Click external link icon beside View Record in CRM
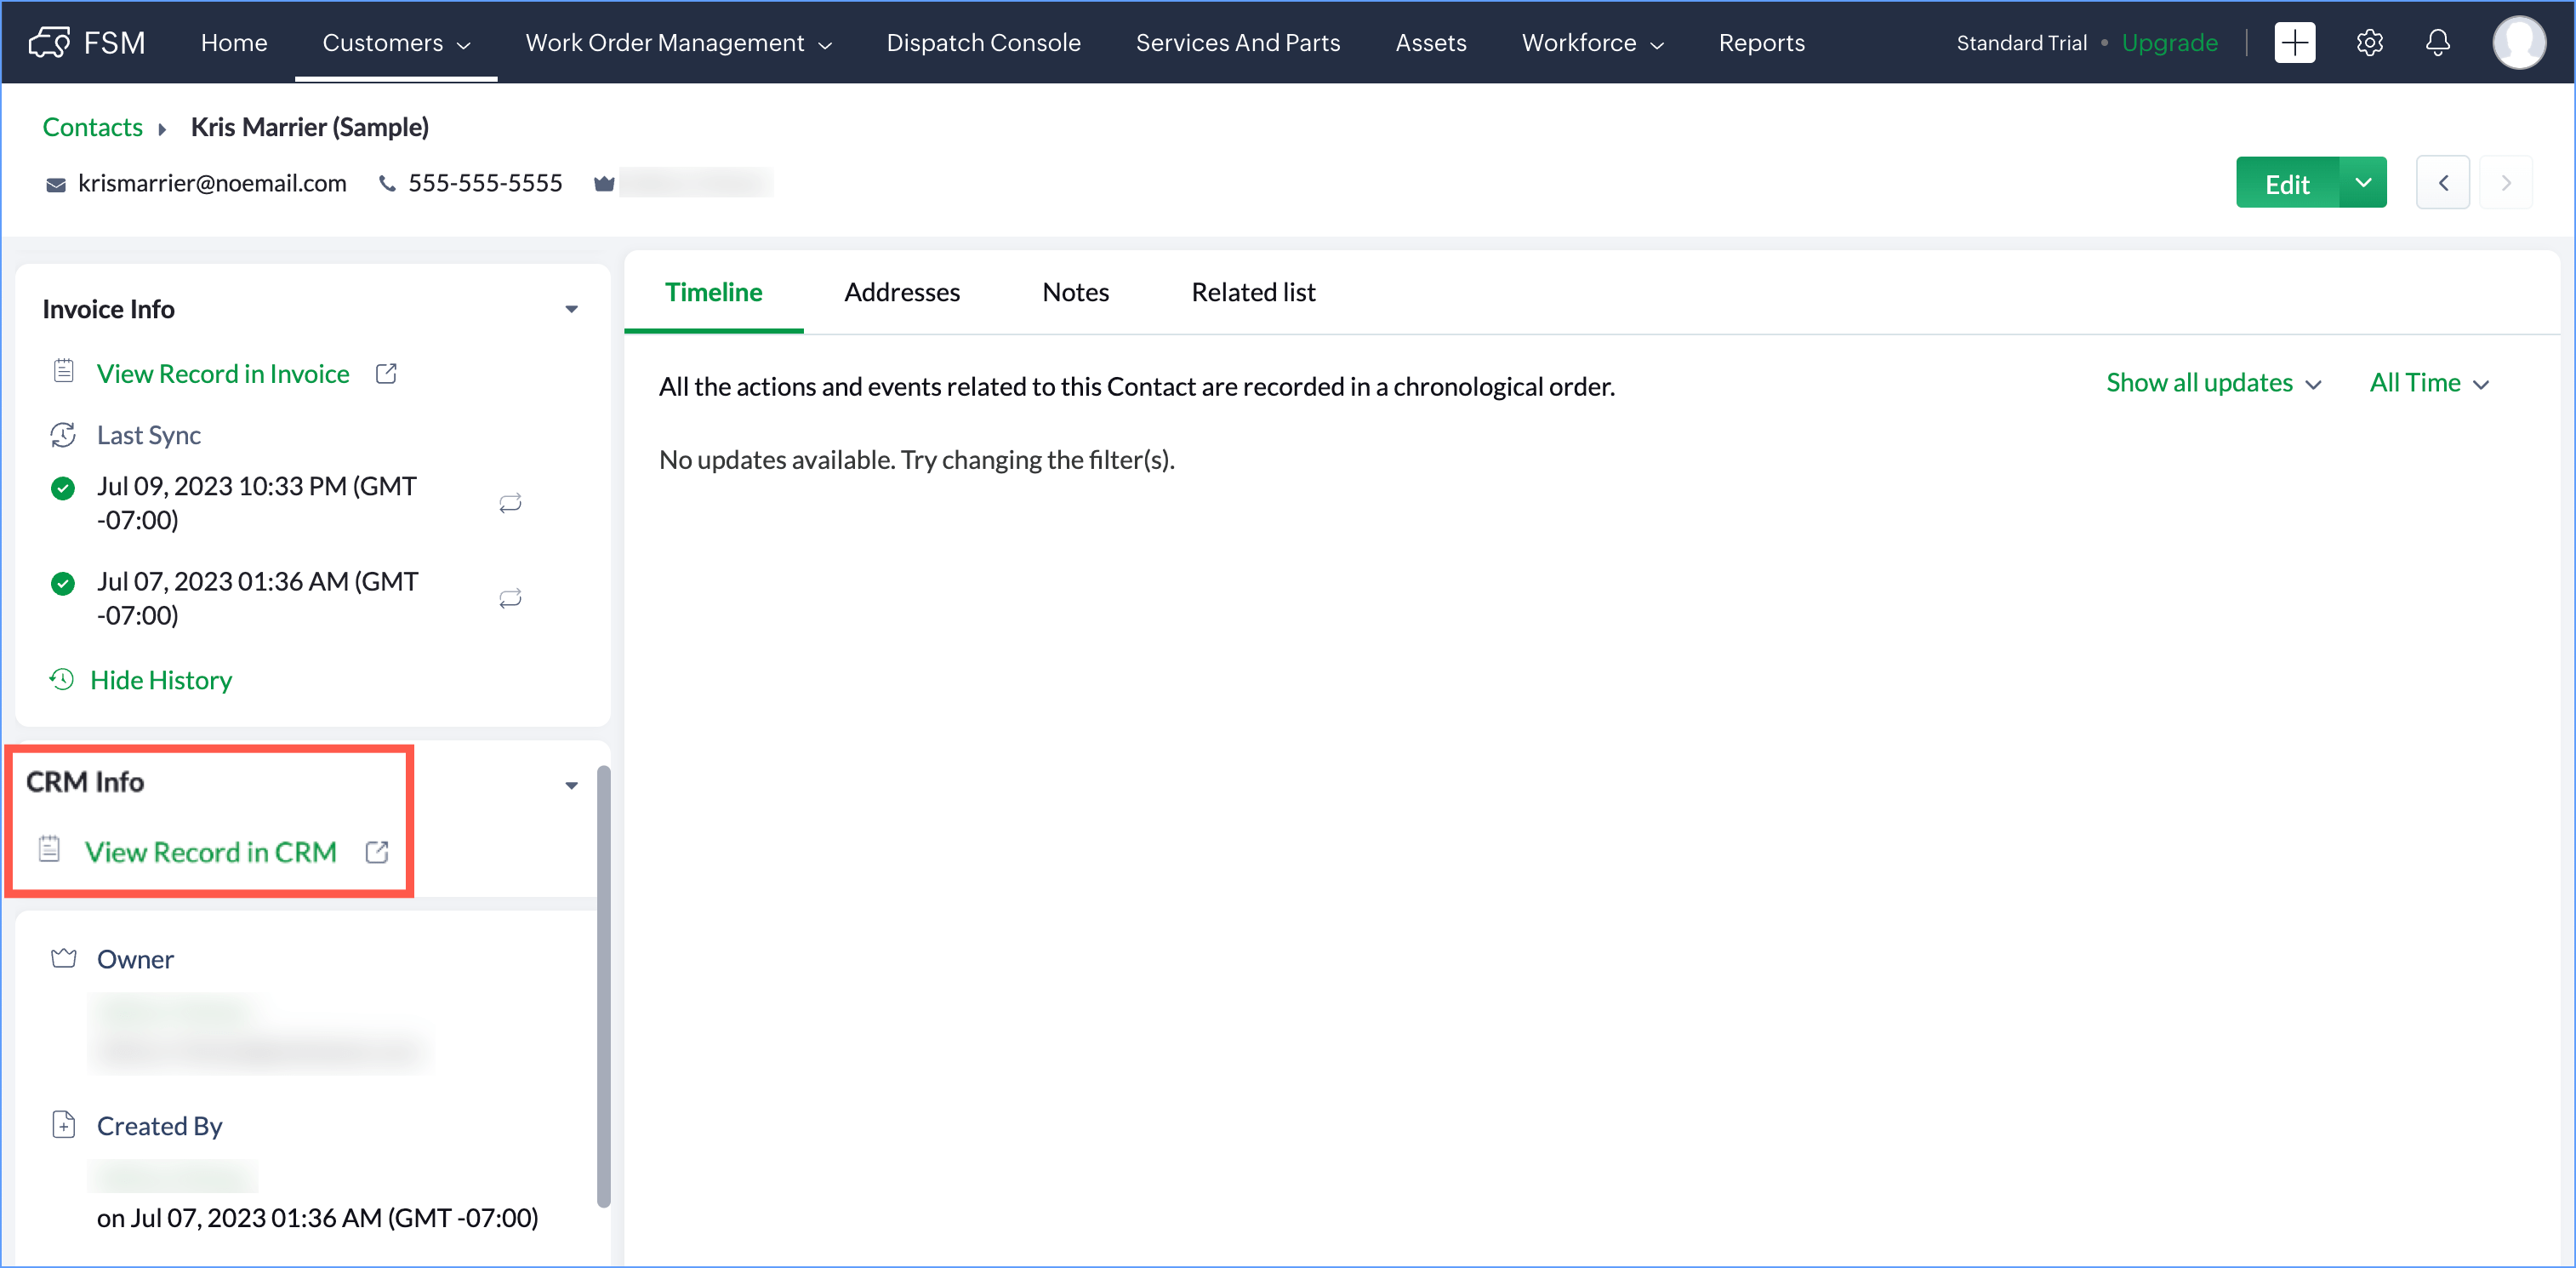Viewport: 2576px width, 1268px height. (x=377, y=852)
